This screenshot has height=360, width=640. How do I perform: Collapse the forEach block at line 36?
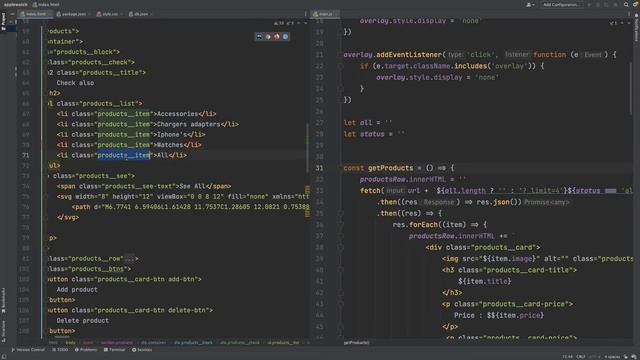point(340,224)
